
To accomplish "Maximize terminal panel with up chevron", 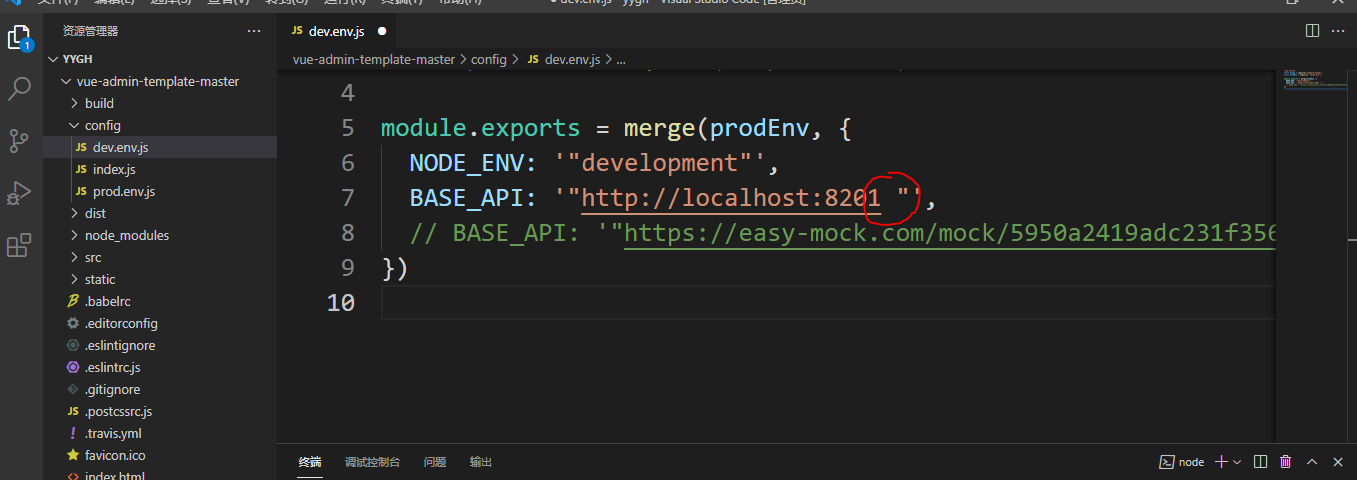I will (1312, 462).
